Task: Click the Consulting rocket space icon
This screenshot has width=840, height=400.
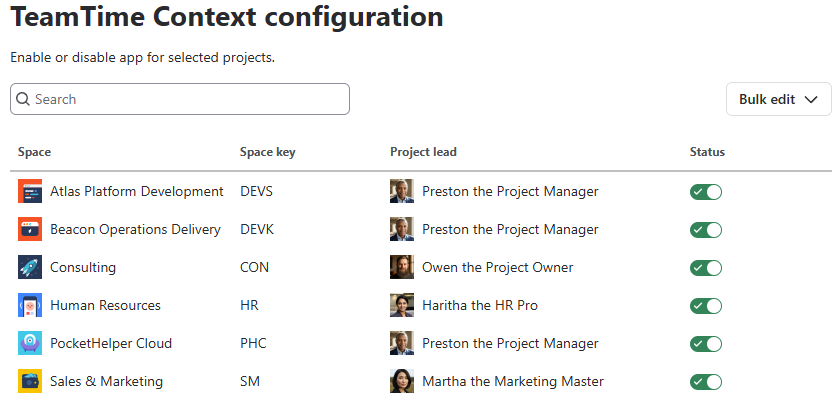Action: click(30, 267)
